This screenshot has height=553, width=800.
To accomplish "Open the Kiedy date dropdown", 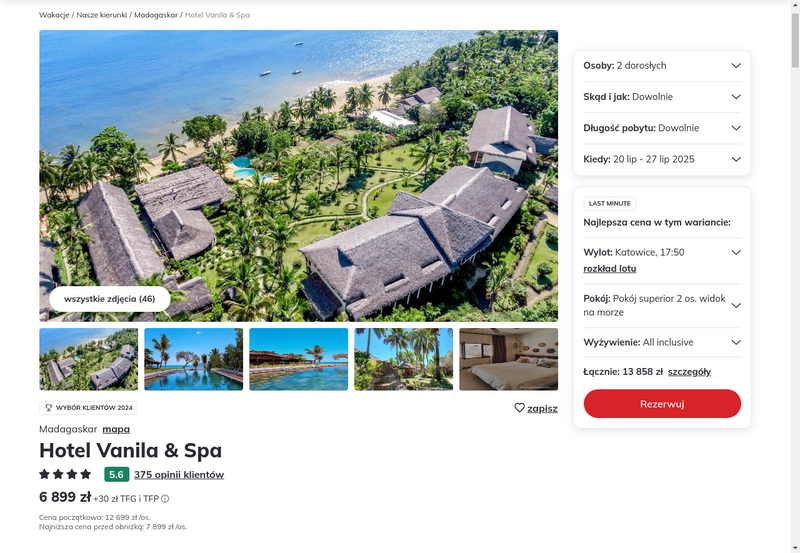I will point(662,159).
